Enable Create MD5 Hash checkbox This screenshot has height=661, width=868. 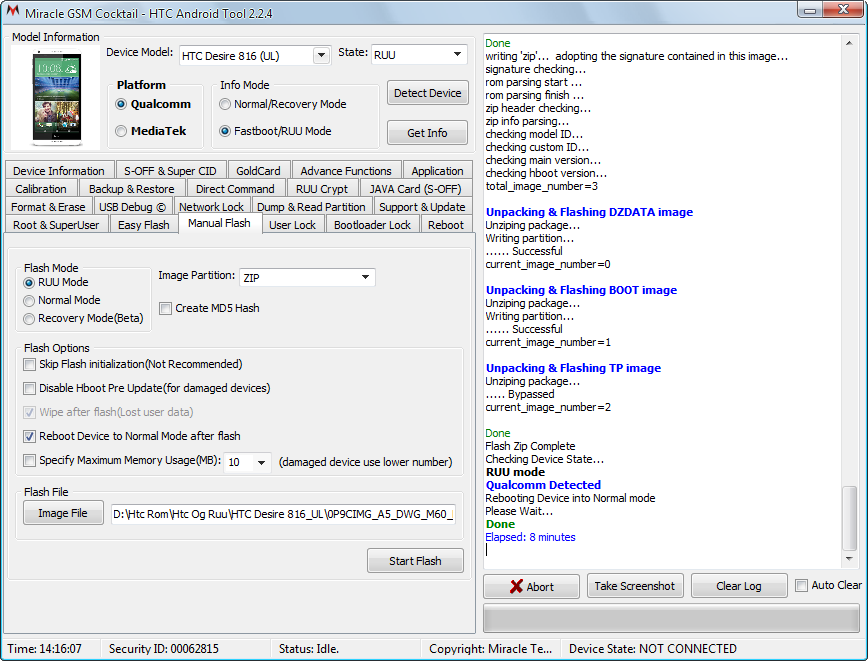165,308
